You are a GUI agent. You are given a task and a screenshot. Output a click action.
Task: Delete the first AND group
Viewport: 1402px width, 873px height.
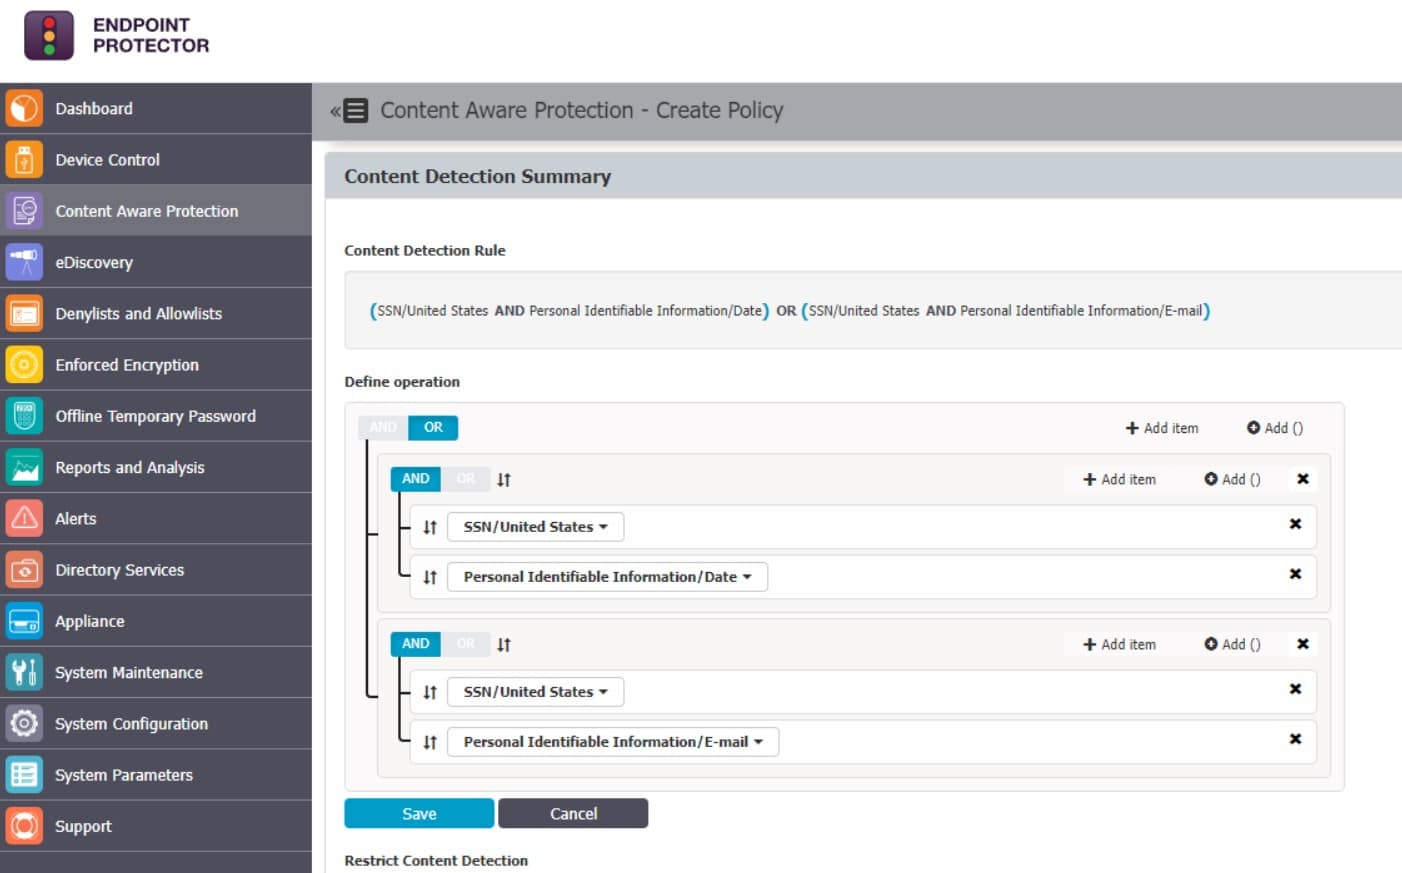[1303, 479]
